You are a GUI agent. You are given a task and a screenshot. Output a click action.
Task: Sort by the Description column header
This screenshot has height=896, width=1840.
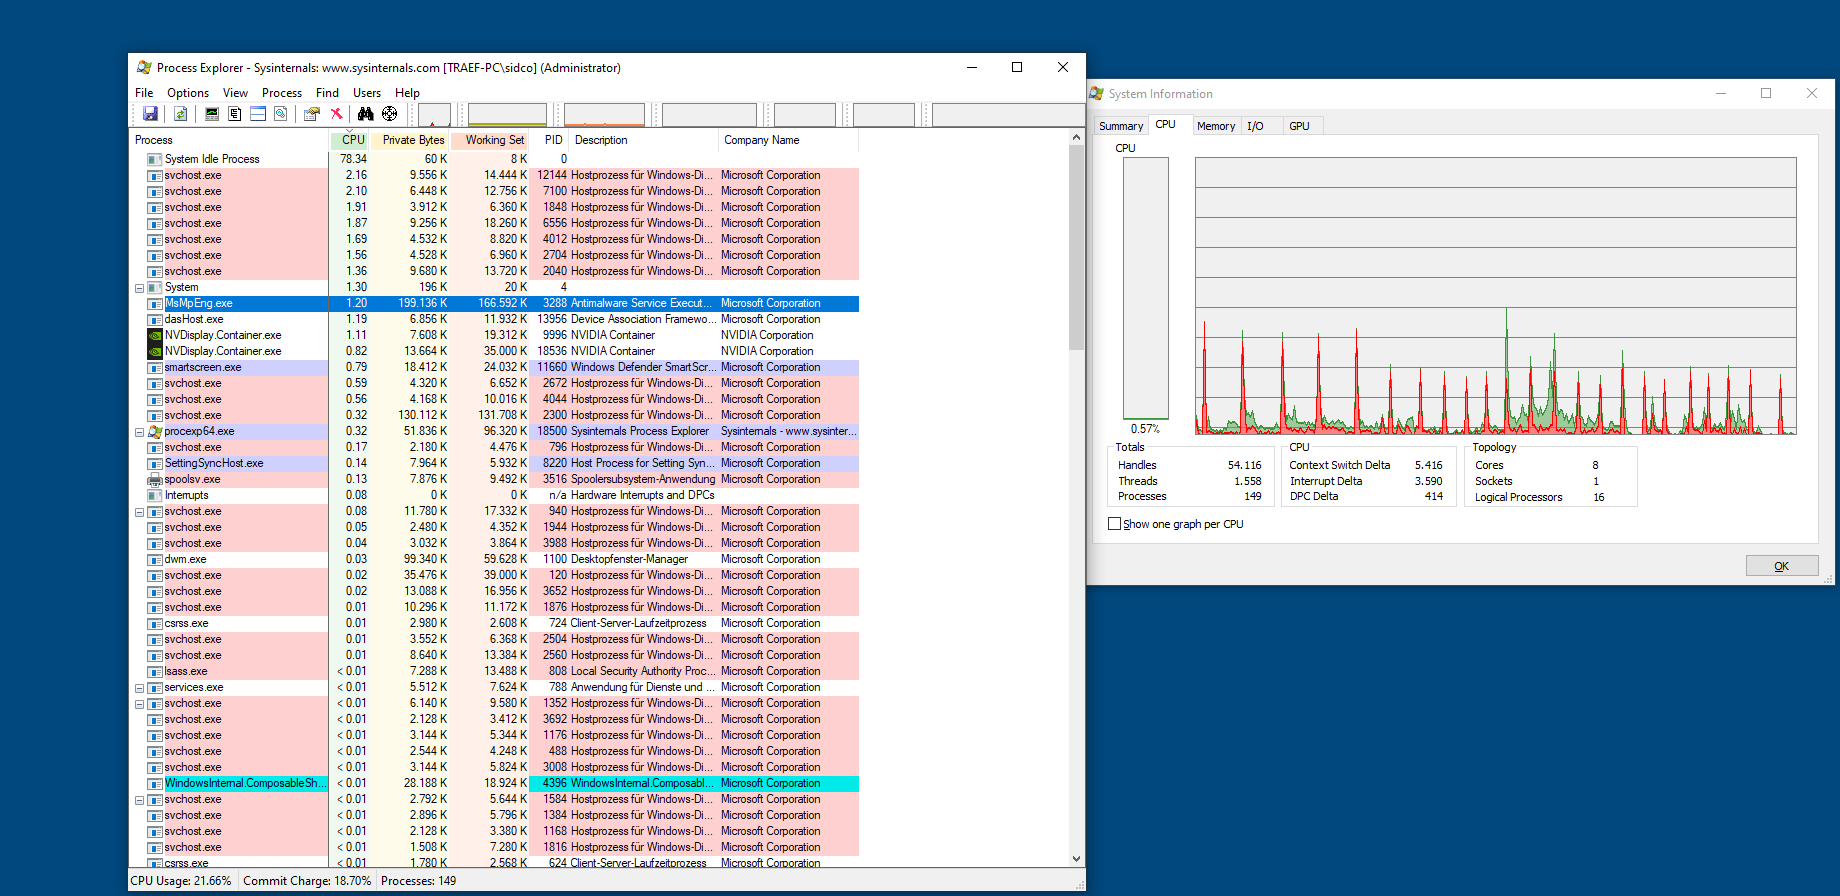644,140
